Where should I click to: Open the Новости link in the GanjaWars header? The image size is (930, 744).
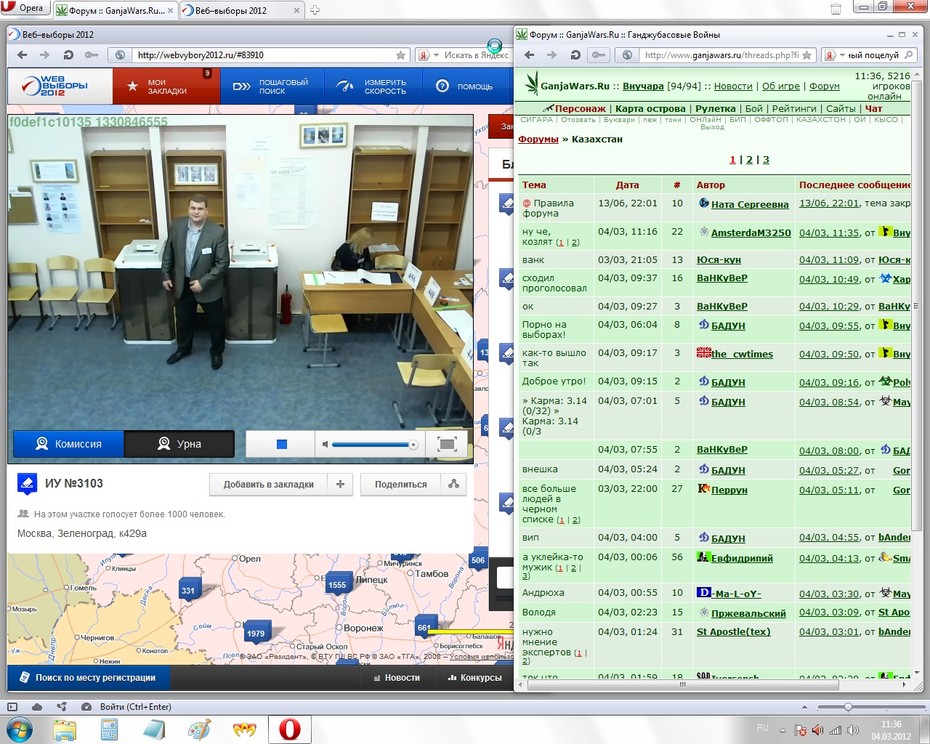tap(732, 86)
